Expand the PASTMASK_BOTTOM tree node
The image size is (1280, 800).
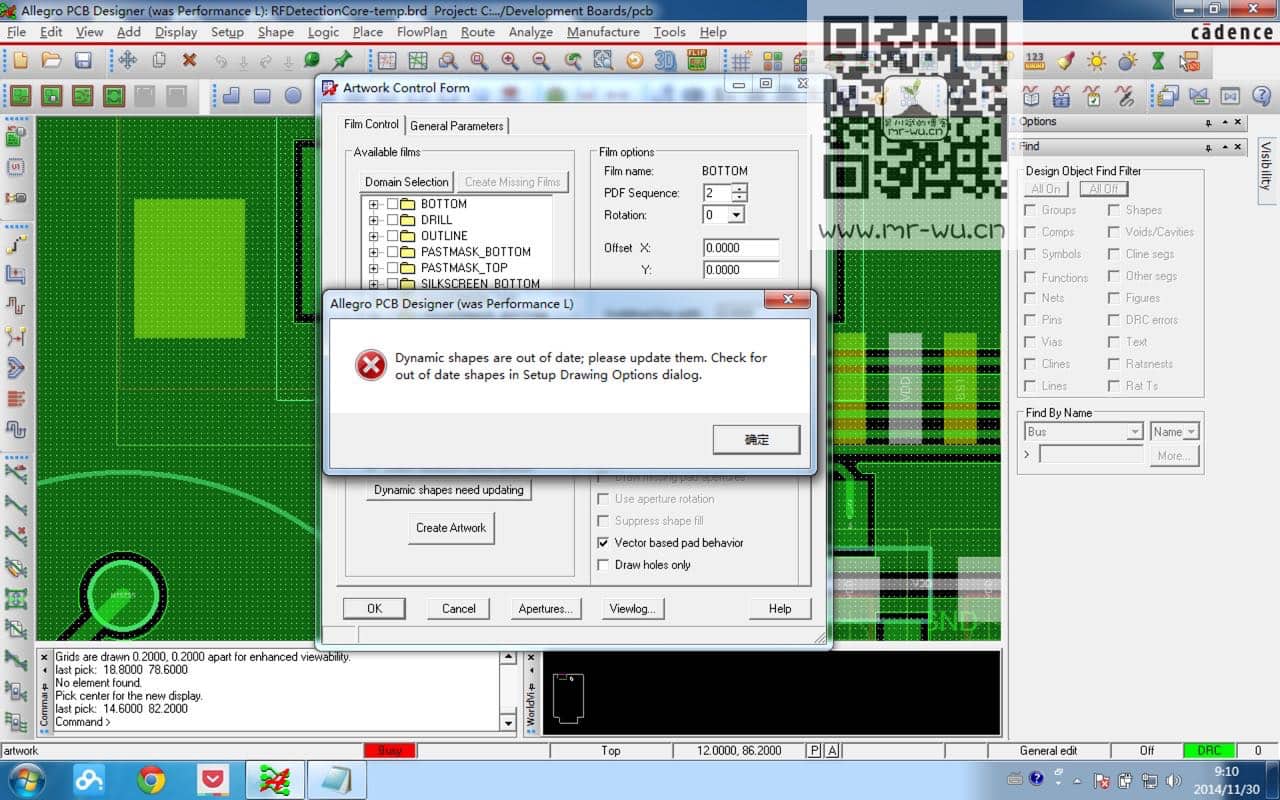point(375,252)
